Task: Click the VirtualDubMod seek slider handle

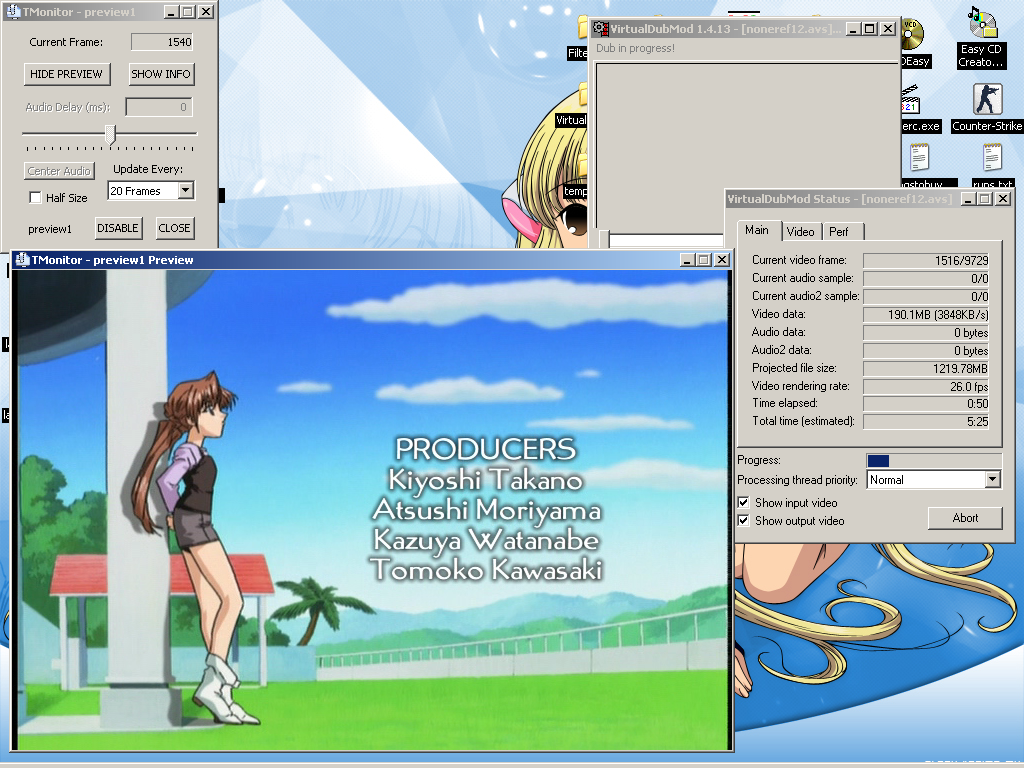Action: point(604,239)
